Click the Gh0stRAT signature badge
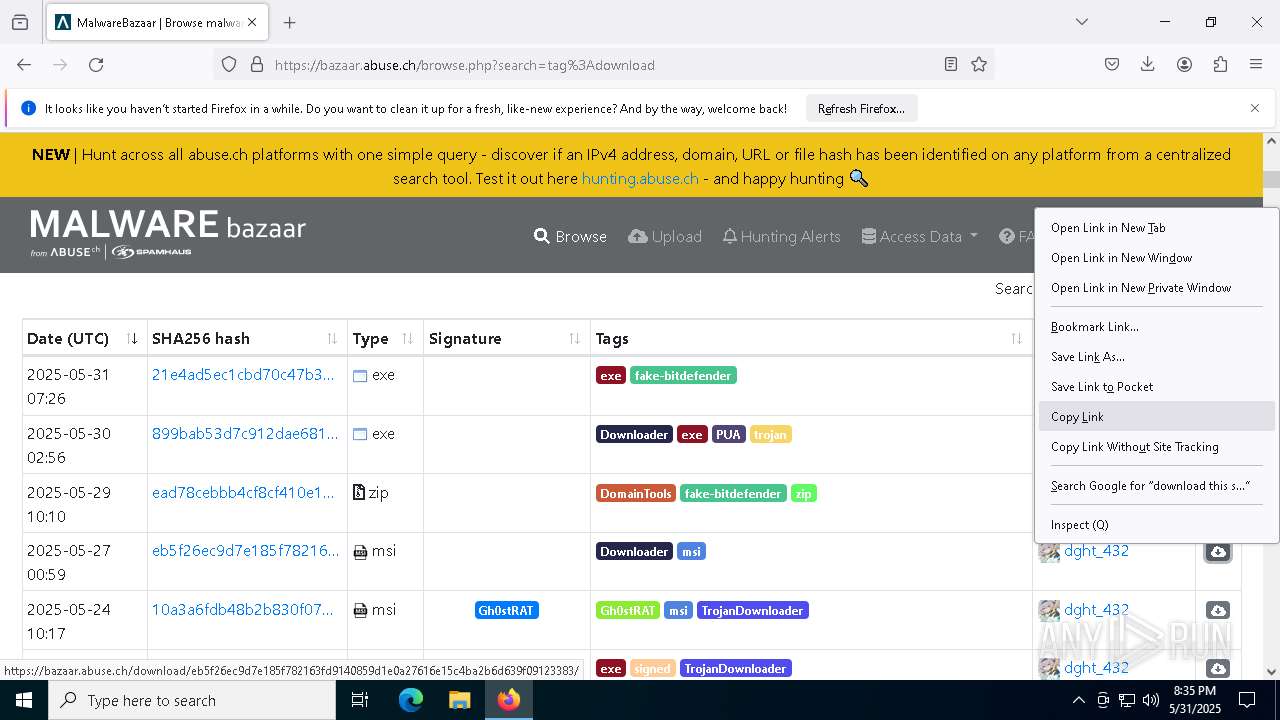 point(506,611)
